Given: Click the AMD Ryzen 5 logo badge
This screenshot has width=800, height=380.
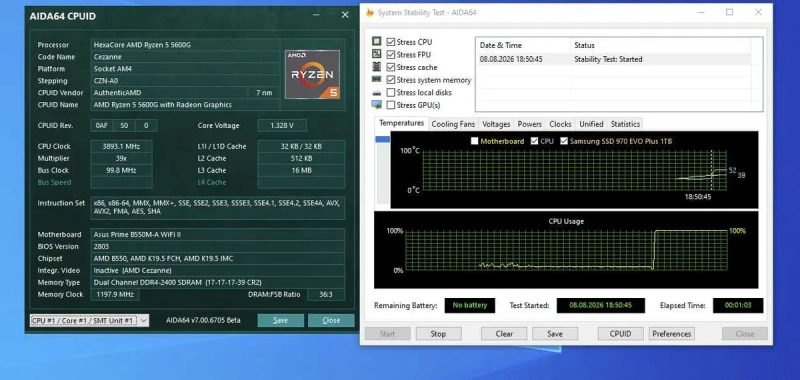Looking at the screenshot, I should [312, 74].
